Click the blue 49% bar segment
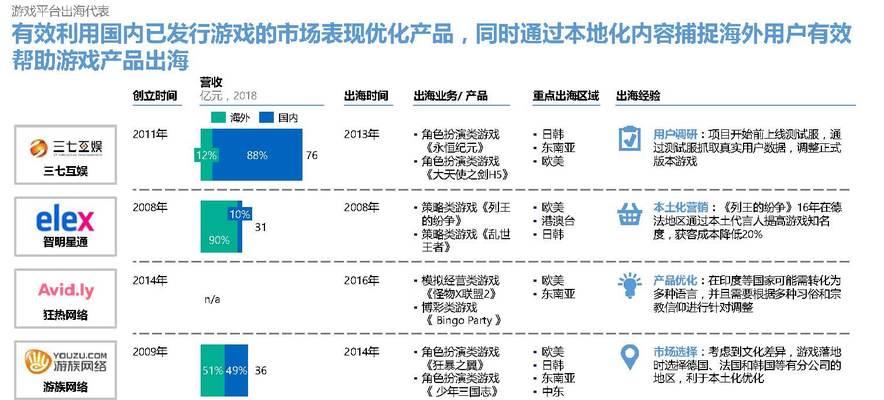The image size is (884, 400). pyautogui.click(x=237, y=371)
